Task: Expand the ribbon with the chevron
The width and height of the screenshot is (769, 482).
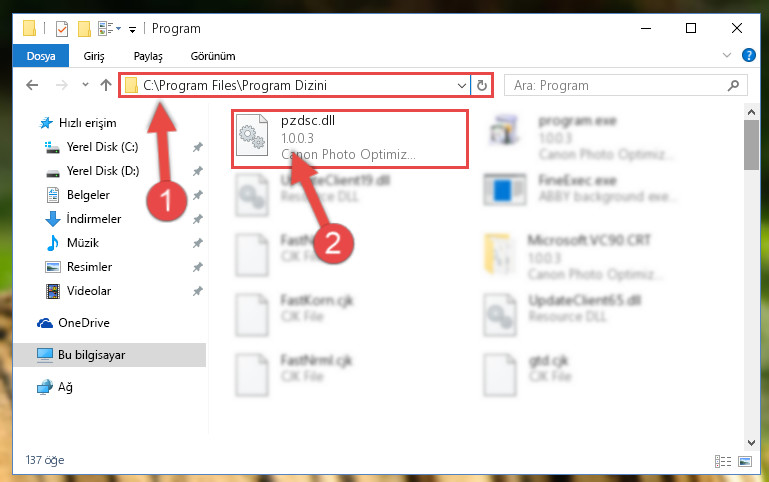Action: tap(727, 55)
